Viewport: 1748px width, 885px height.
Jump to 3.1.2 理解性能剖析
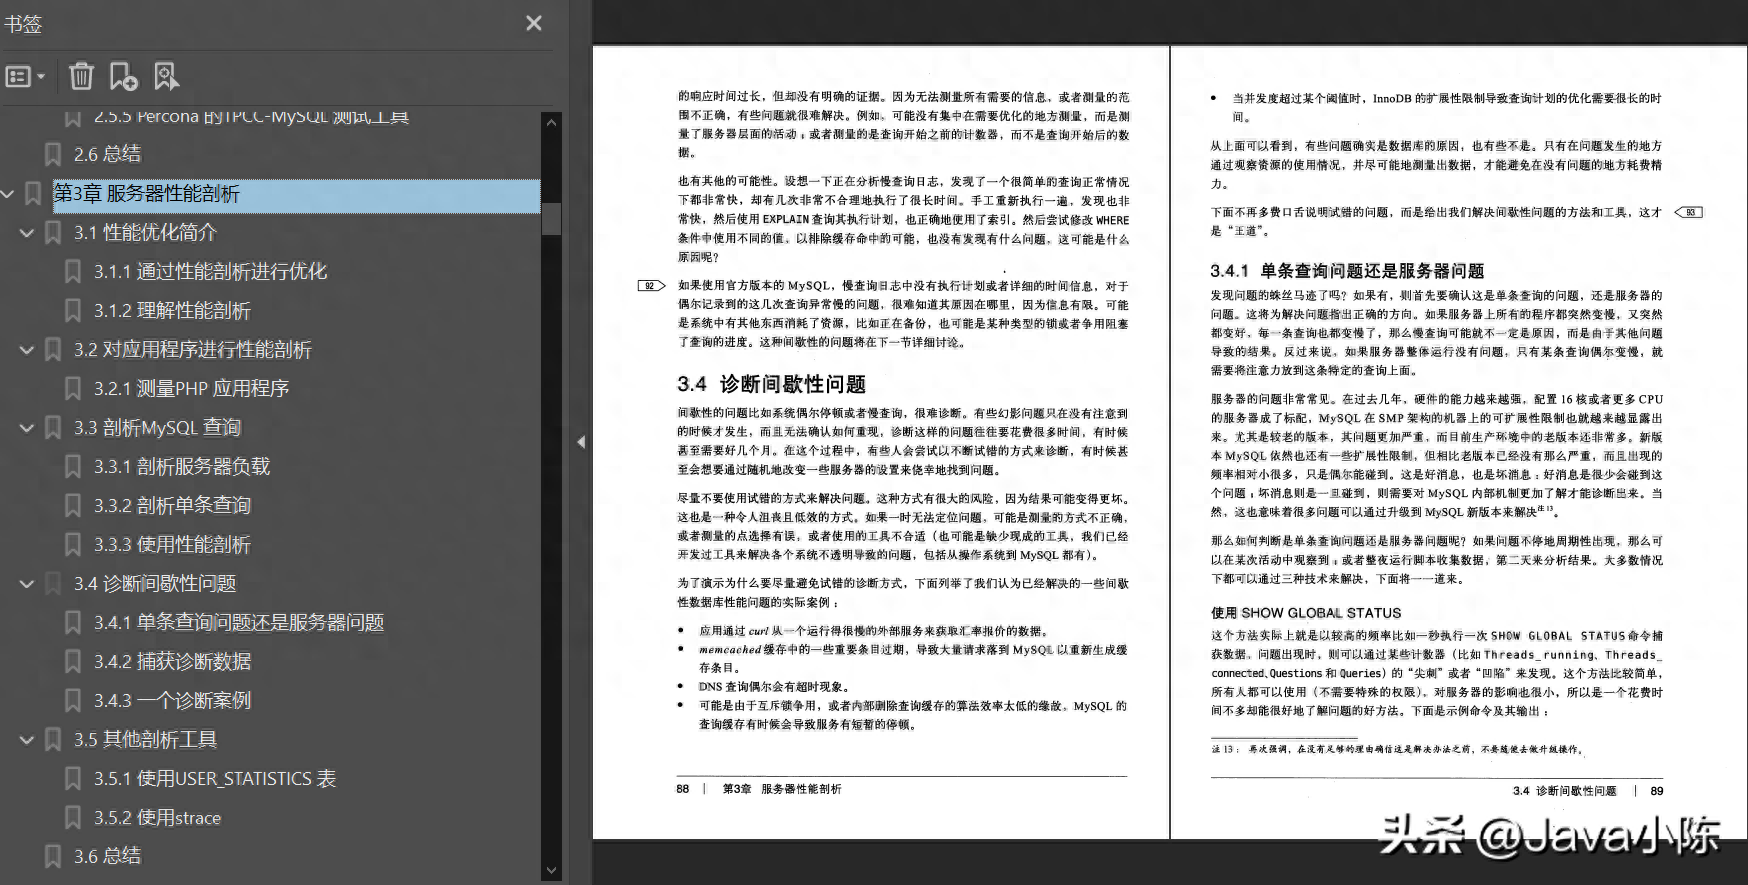click(172, 310)
